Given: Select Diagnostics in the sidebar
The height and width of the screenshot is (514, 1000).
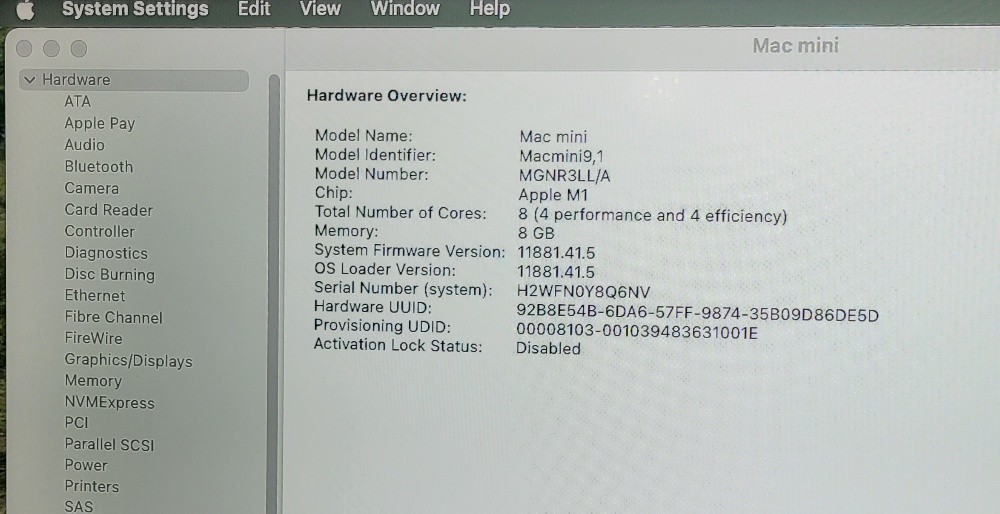Looking at the screenshot, I should tap(106, 253).
